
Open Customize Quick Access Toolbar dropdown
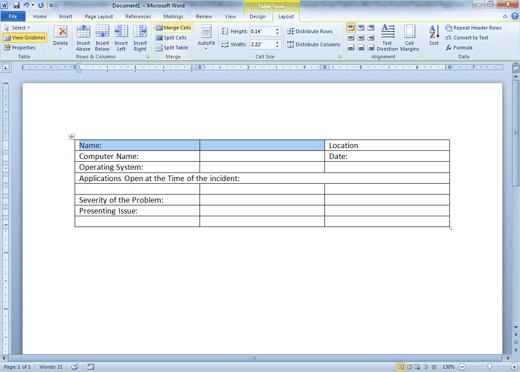click(51, 5)
